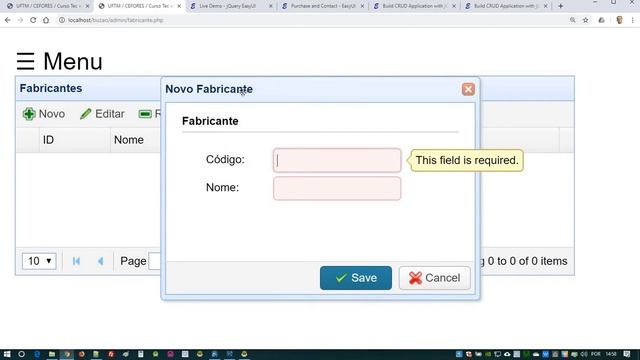
Task: Close the Live Demo - jQuery EasyUI tab
Action: tap(271, 6)
